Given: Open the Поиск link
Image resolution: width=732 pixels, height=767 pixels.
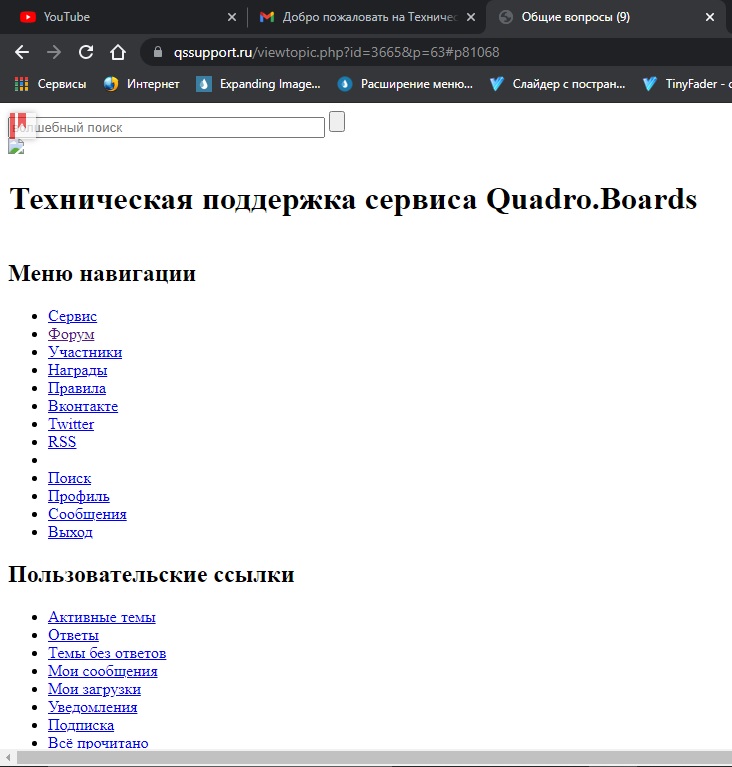Looking at the screenshot, I should [x=69, y=478].
